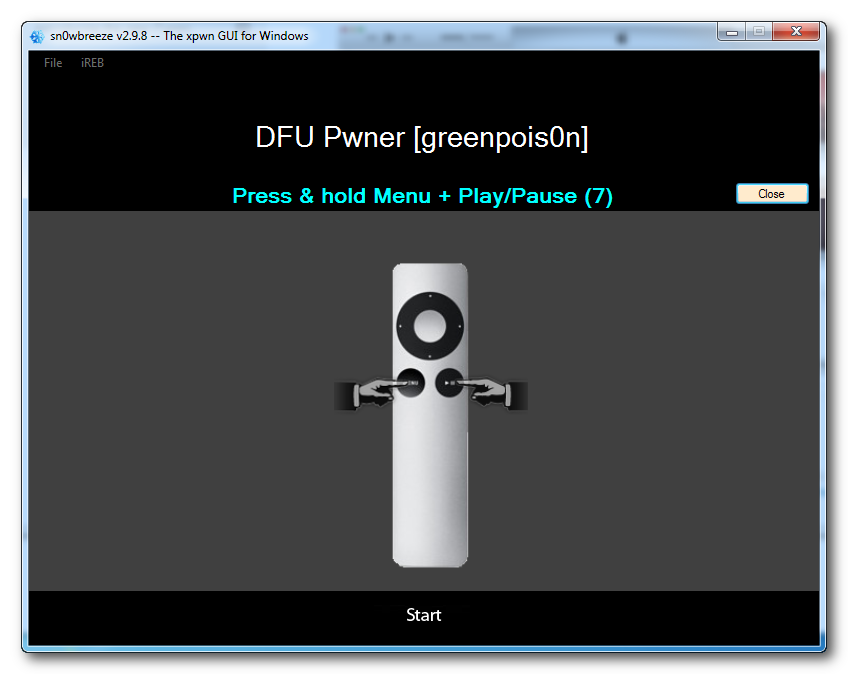Viewport: 848px width, 674px height.
Task: Click the Start button at the bottom
Action: pos(423,615)
